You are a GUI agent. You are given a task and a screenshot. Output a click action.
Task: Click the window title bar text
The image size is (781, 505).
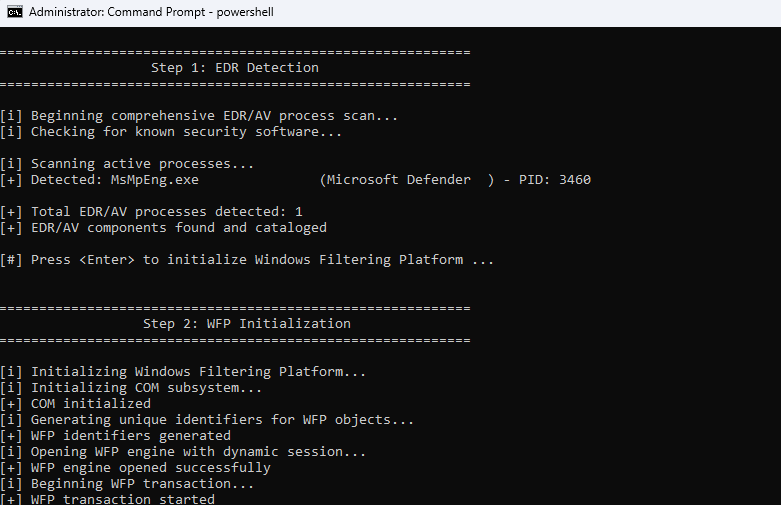[x=151, y=13]
